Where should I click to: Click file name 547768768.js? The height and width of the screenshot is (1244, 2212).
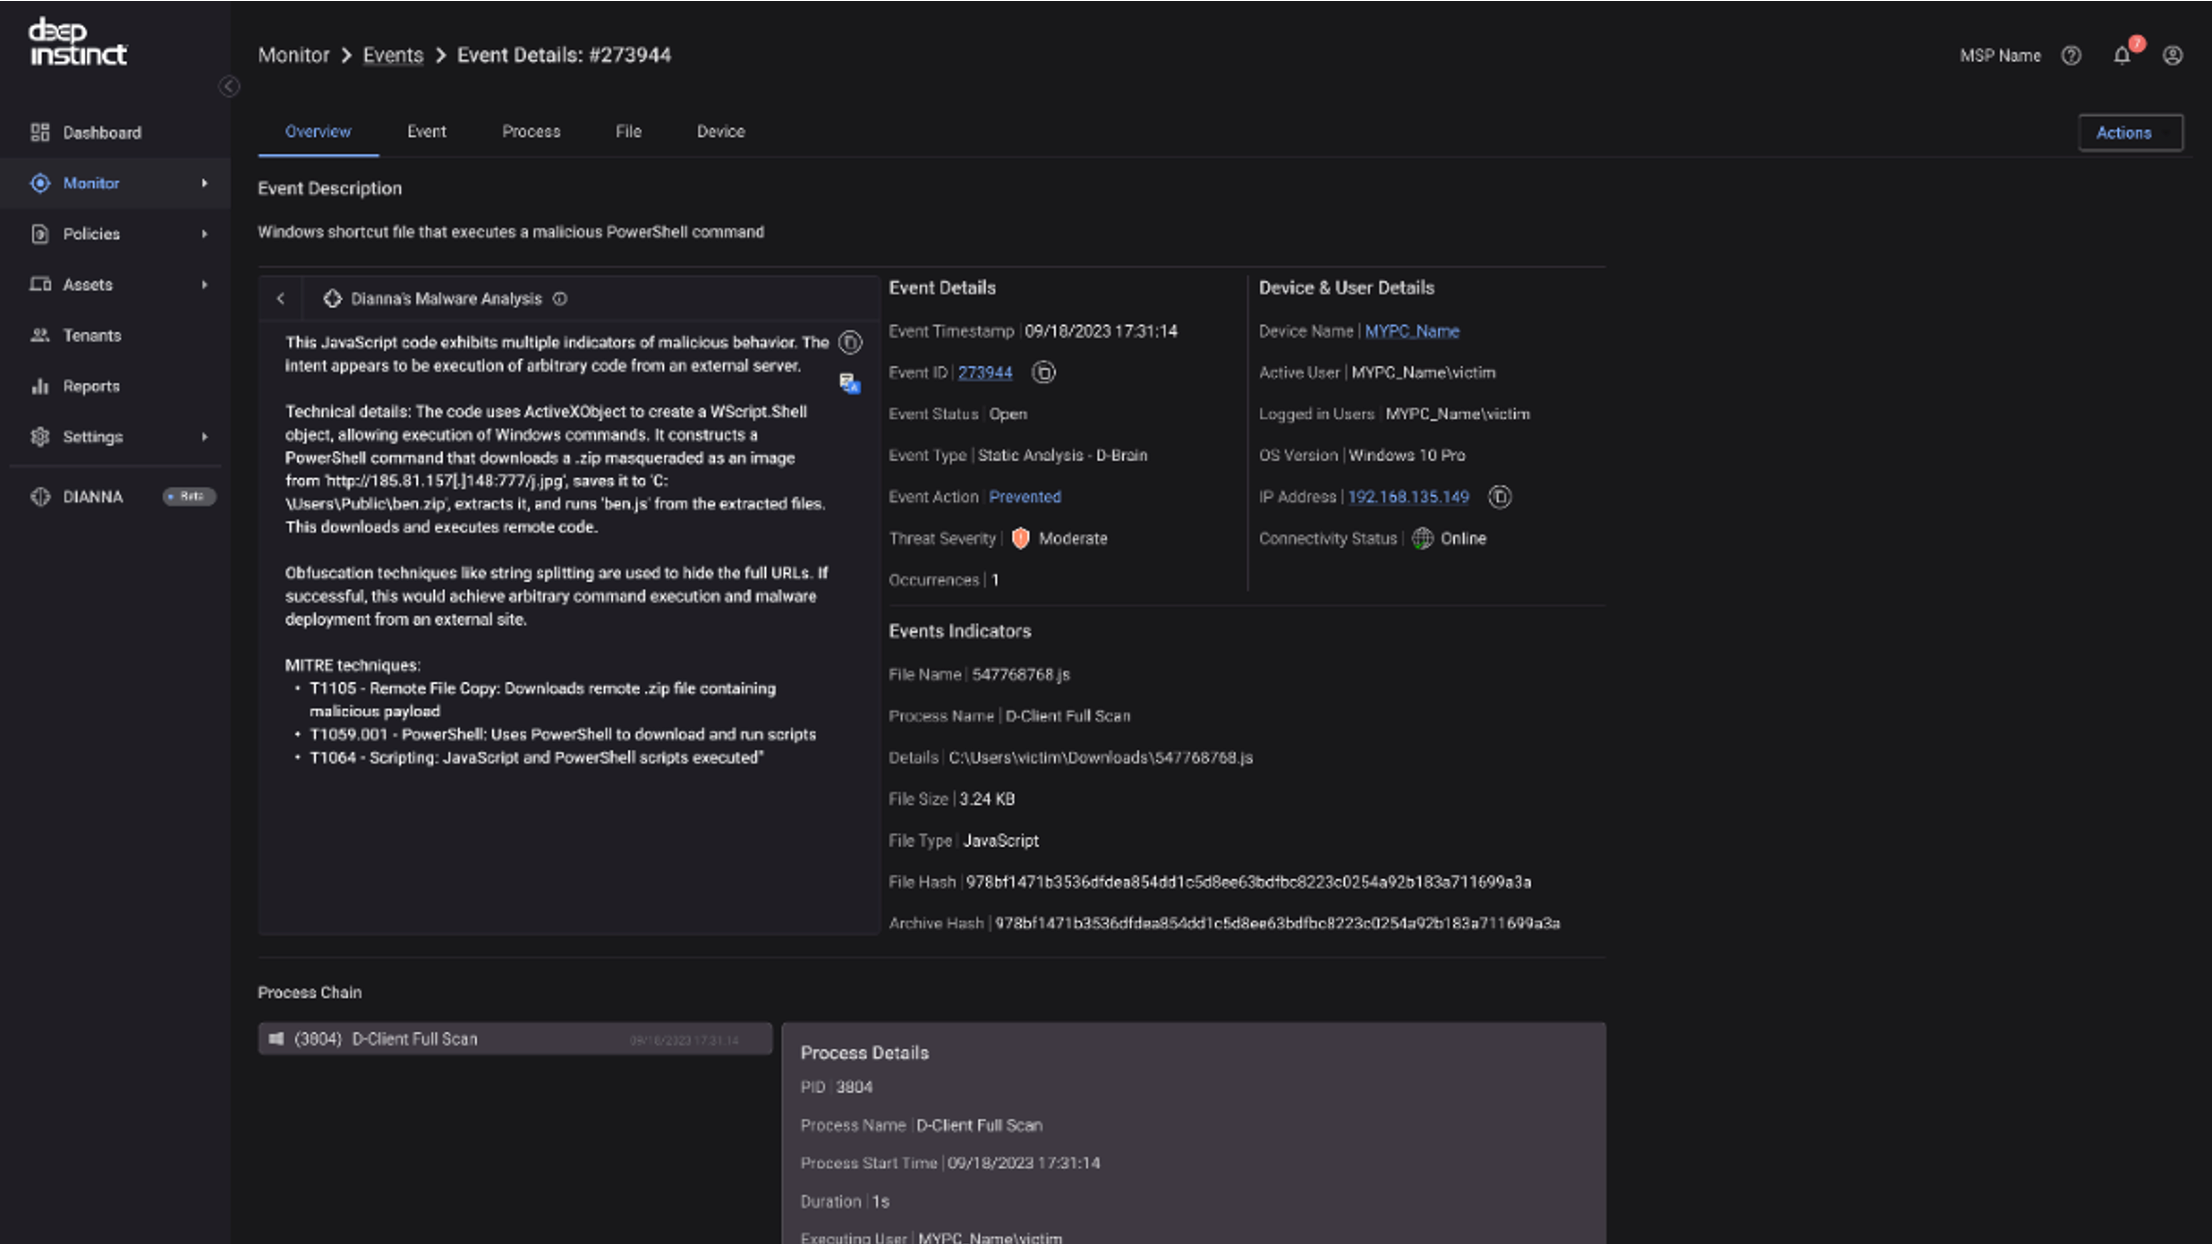click(1021, 675)
